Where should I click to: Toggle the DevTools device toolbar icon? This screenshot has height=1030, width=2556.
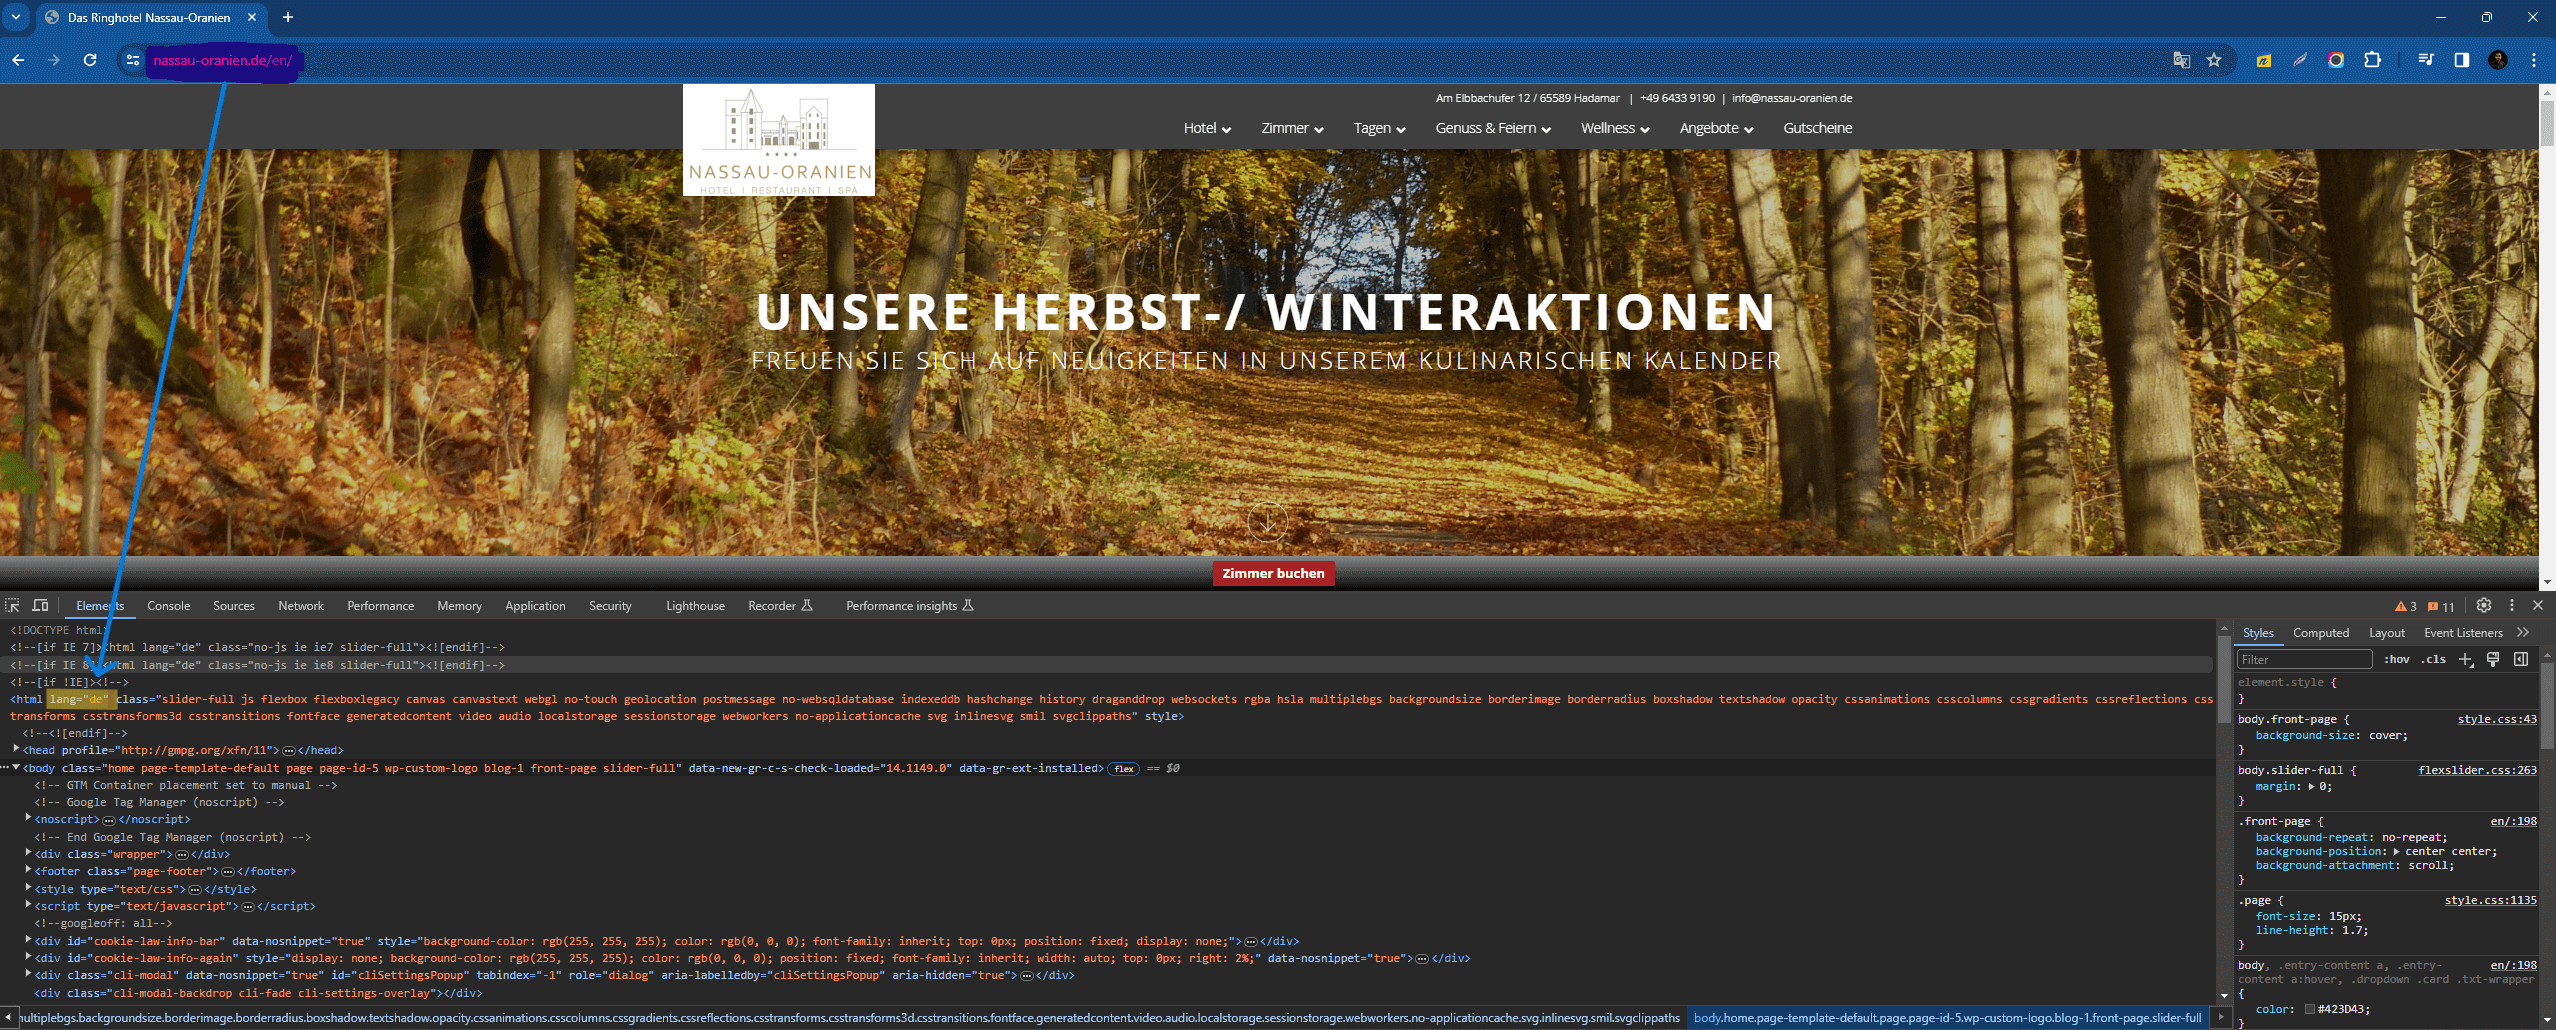40,605
